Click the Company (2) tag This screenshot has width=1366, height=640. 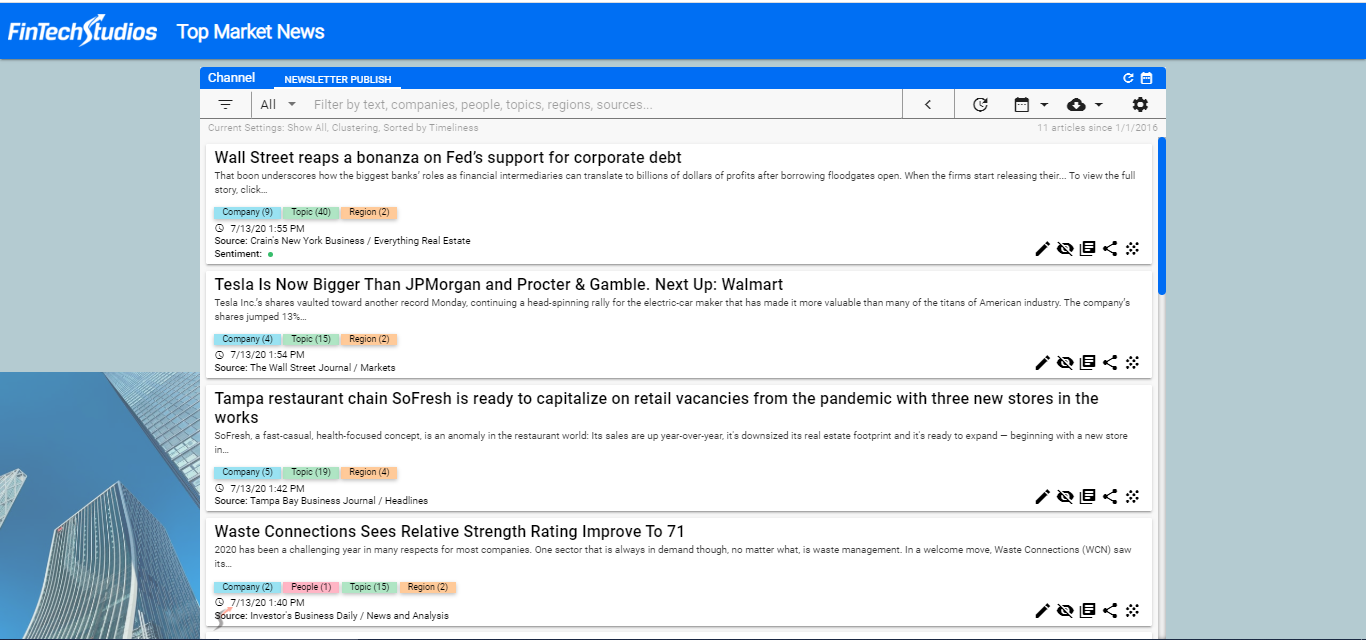(247, 588)
